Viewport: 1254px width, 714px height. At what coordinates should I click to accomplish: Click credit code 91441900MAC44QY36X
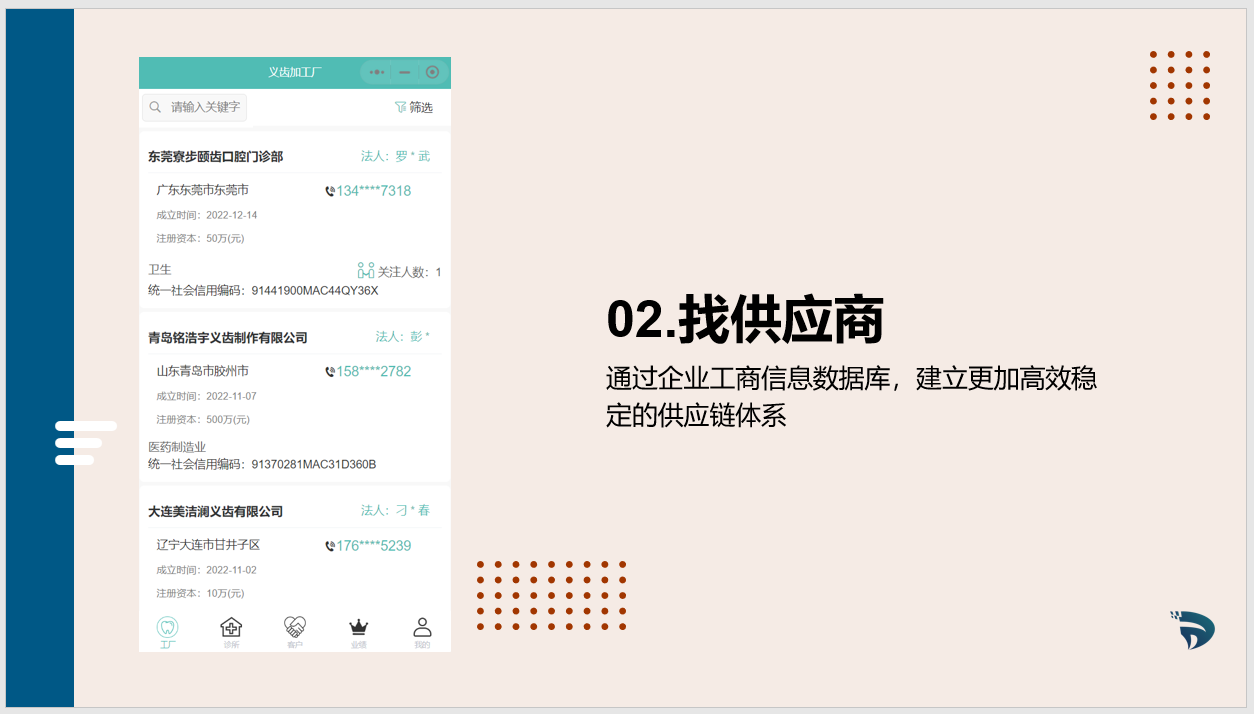(315, 291)
